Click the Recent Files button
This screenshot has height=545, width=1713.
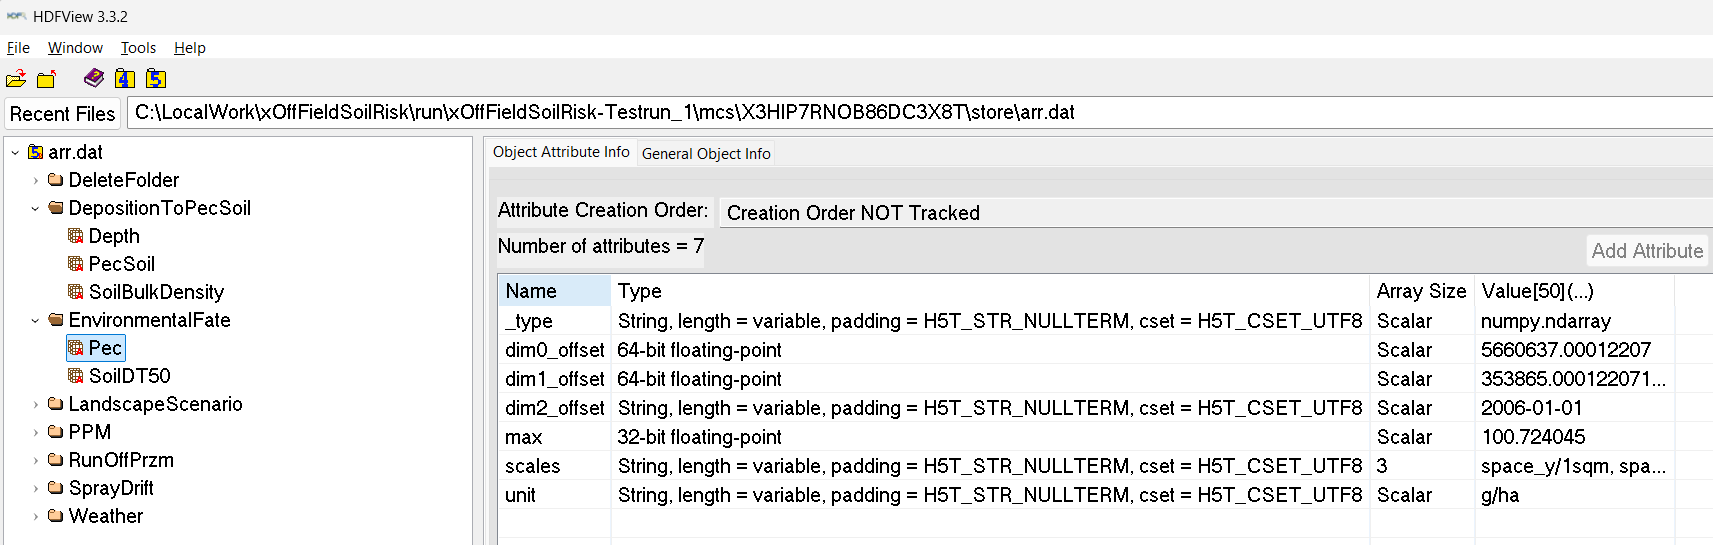coord(62,113)
